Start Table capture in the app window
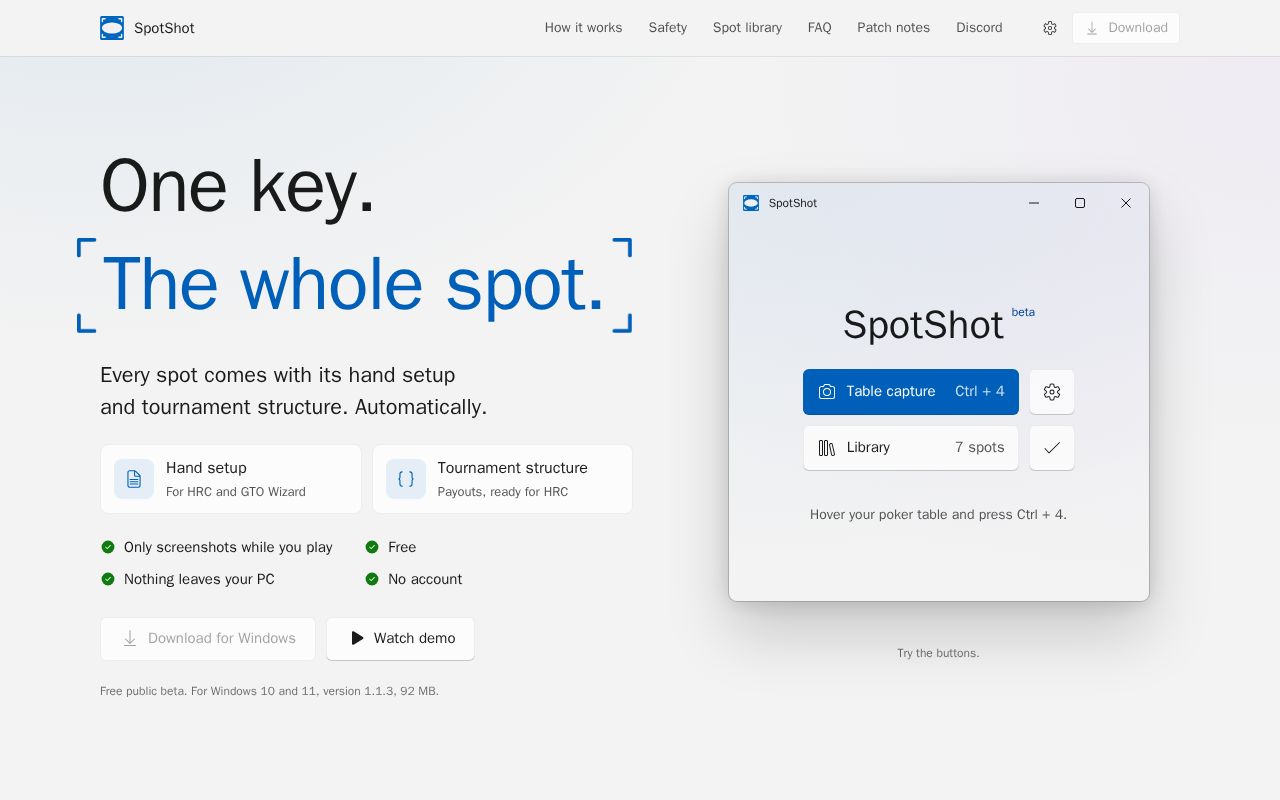 (911, 392)
